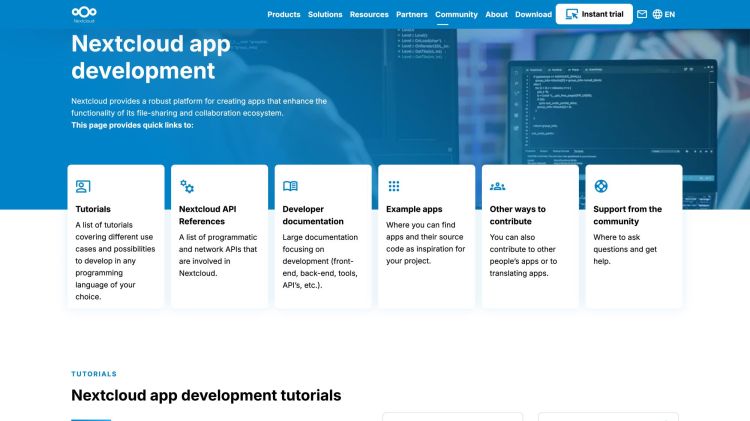Click the gears icon for API References
This screenshot has height=421, width=750.
pos(187,186)
